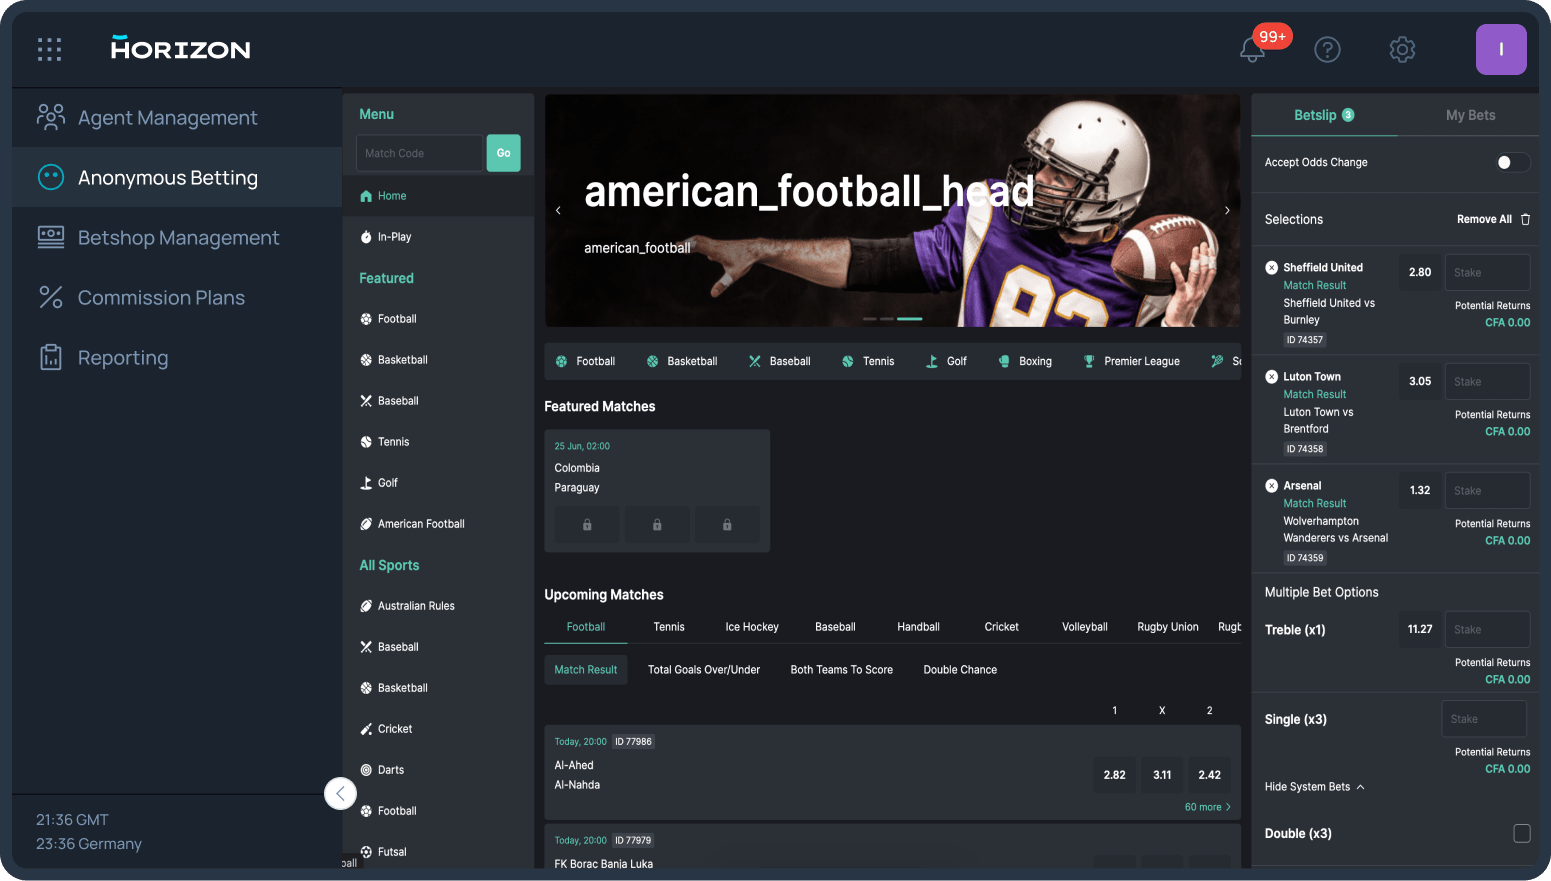Open the Reporting section
Viewport: 1551px width, 881px height.
(x=177, y=358)
